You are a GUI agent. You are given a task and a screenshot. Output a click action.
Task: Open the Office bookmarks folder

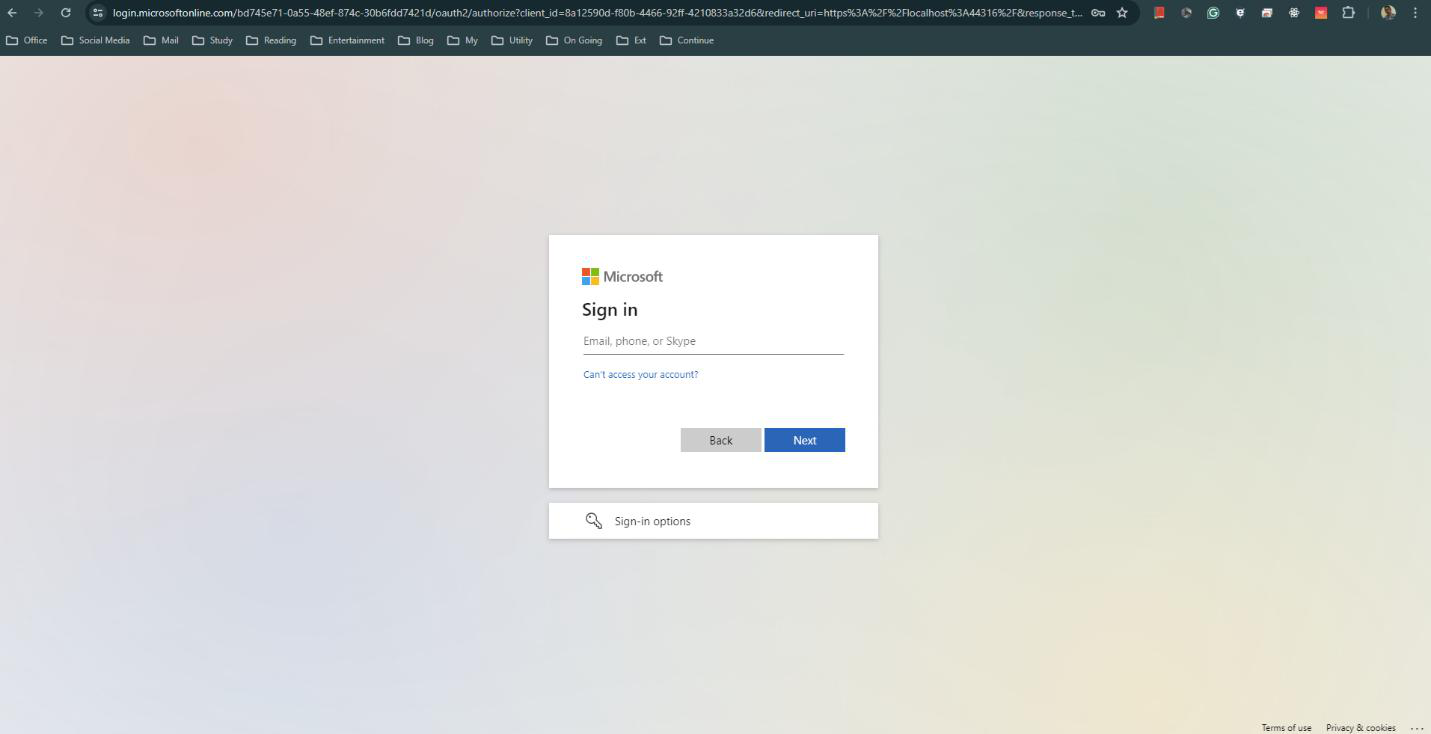pyautogui.click(x=27, y=41)
